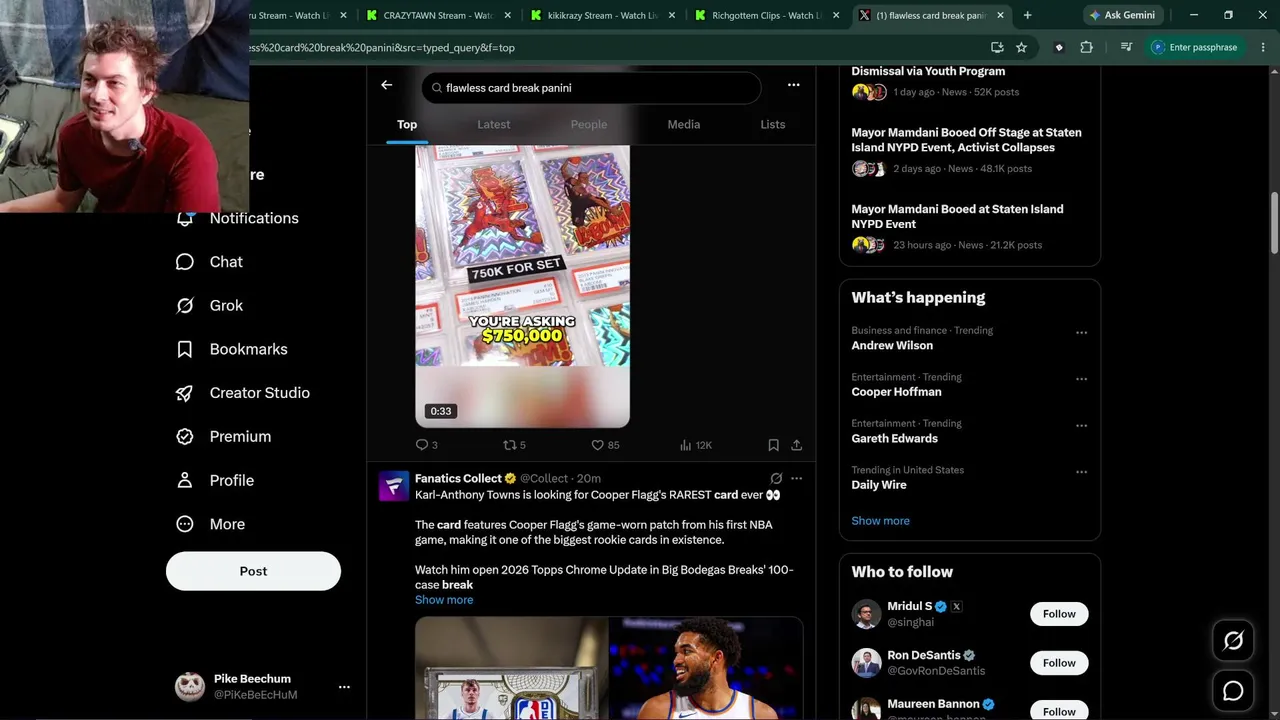Open options for Andrew Wilson trend

[1081, 333]
